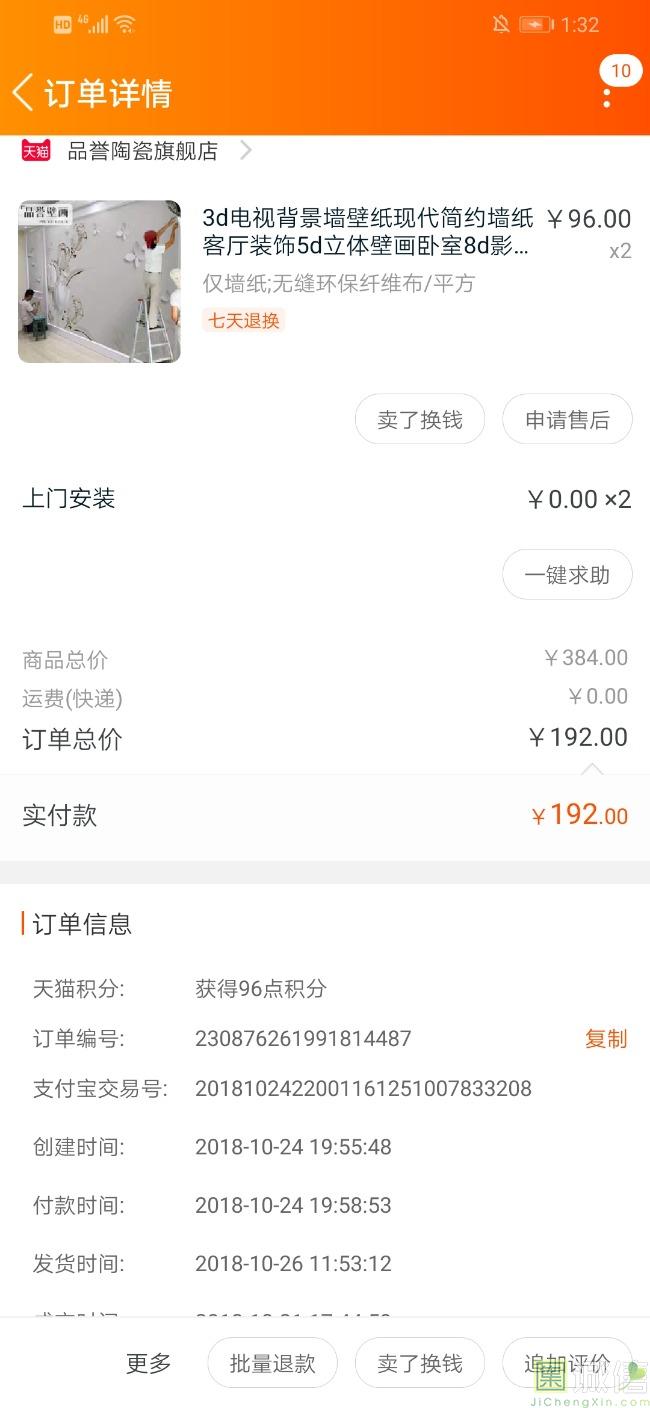Open the 3D wallpaper product thumbnail

point(99,281)
